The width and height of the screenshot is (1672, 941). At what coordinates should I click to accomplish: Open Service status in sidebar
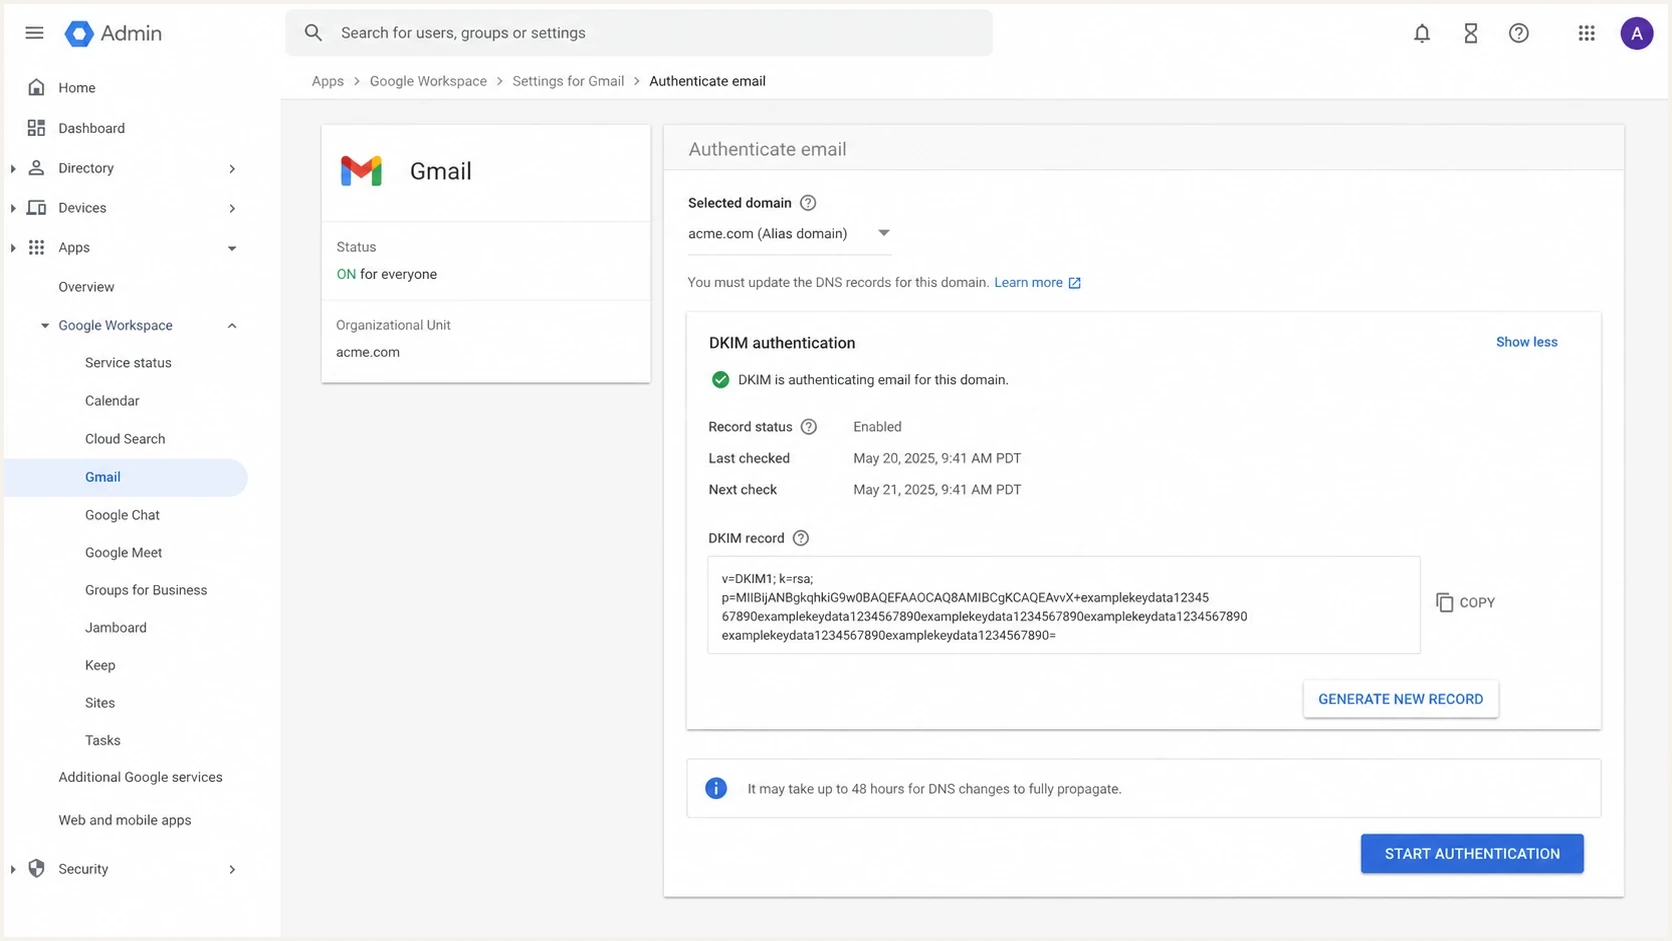pos(128,363)
